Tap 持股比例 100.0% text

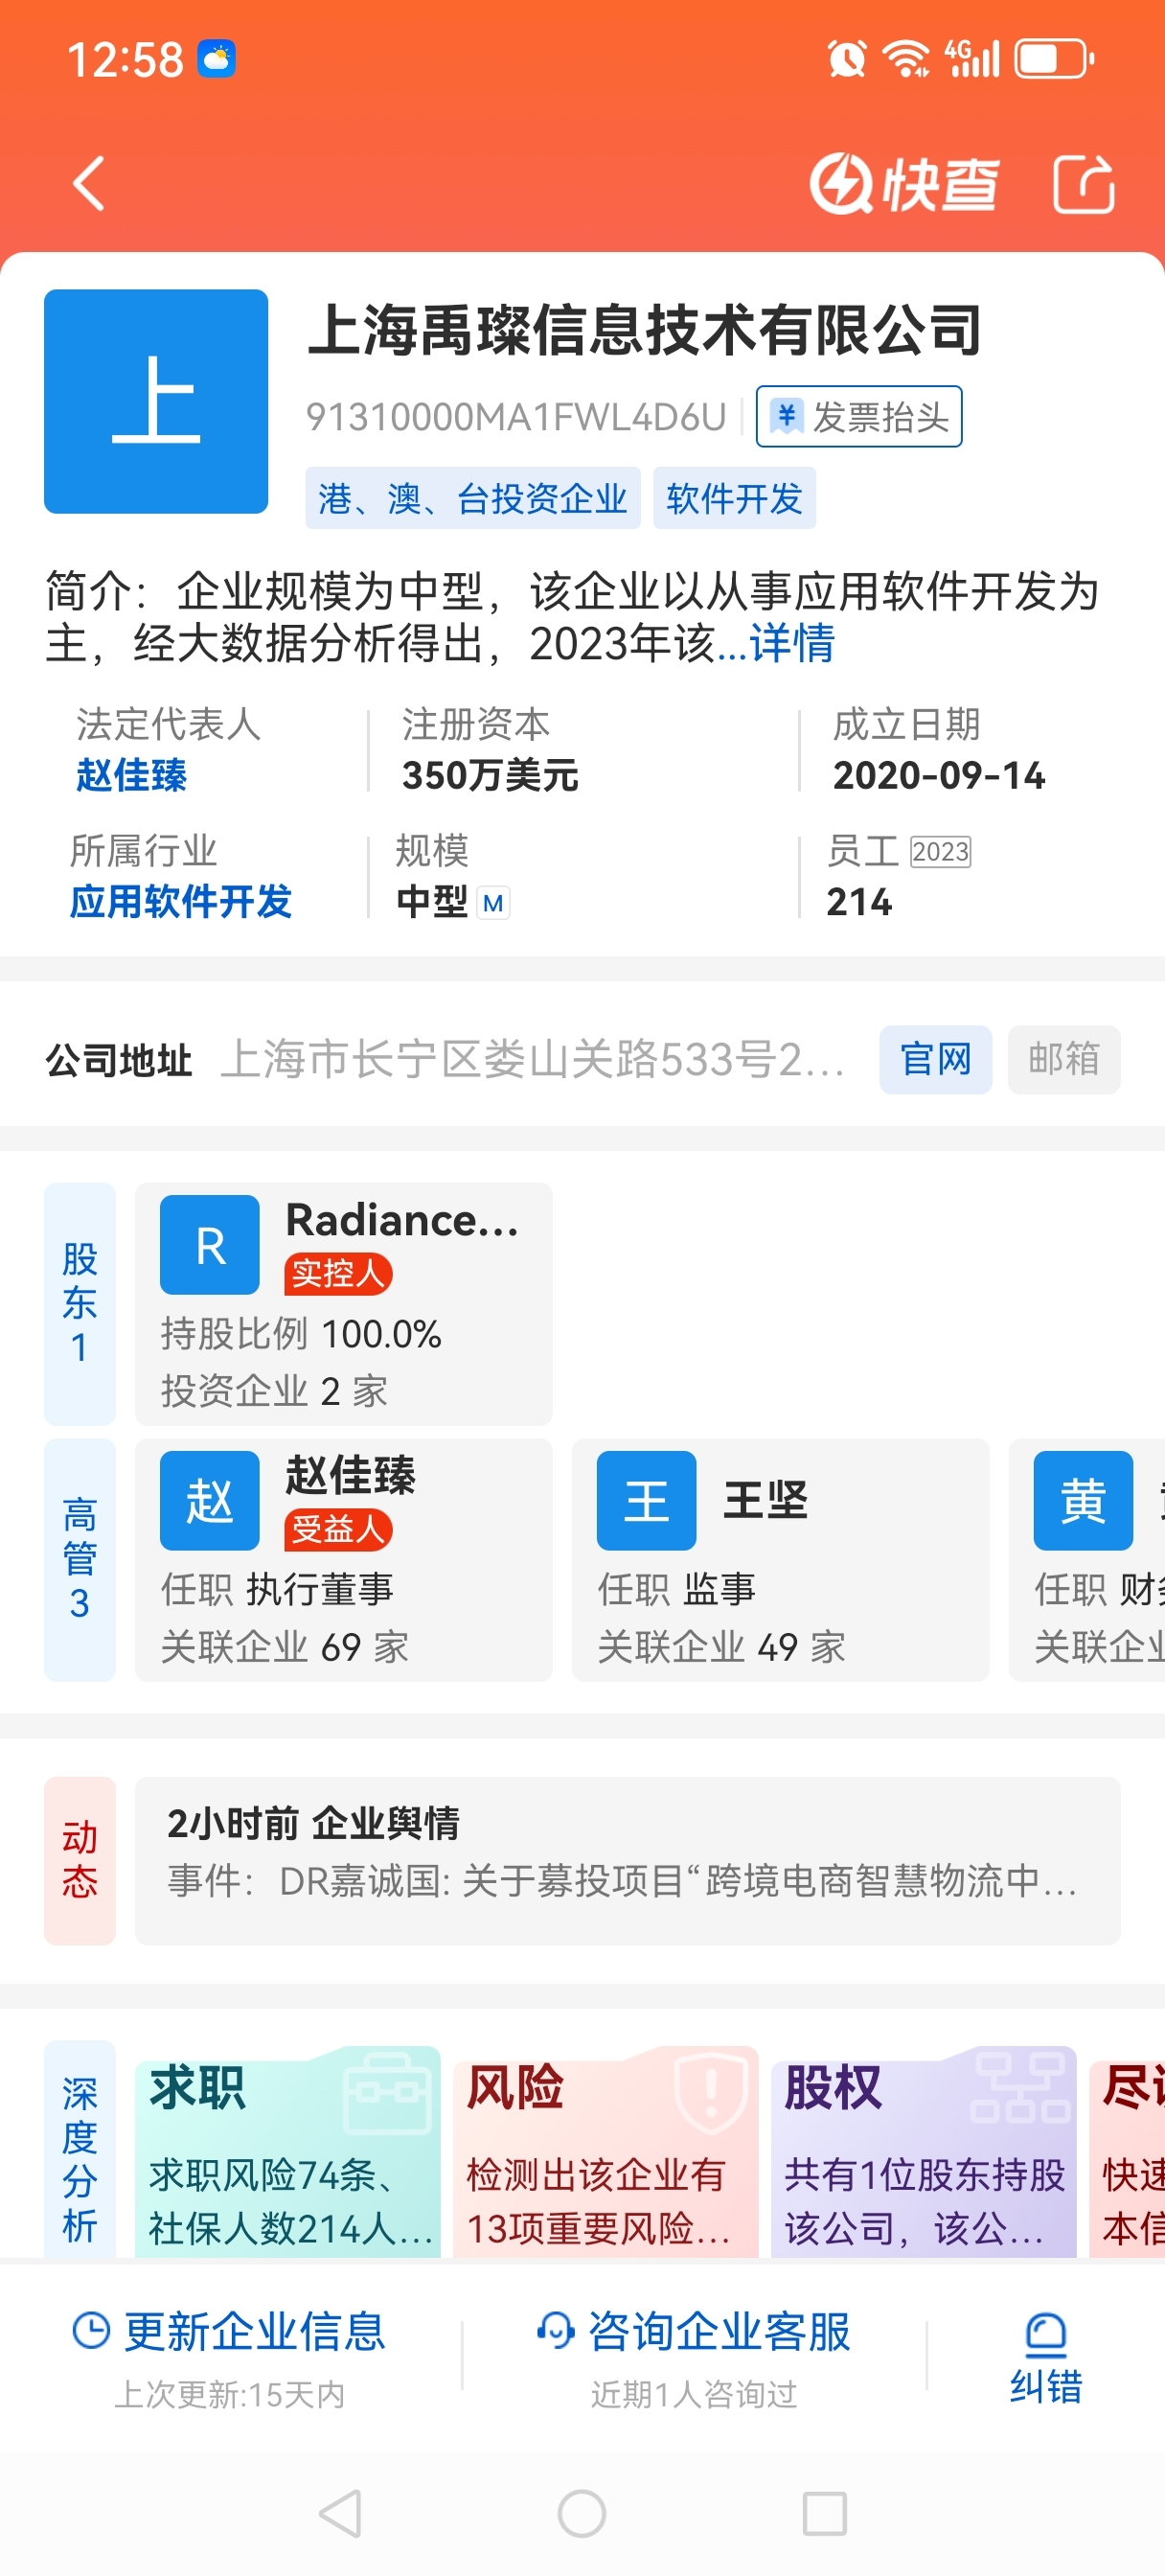[301, 1334]
